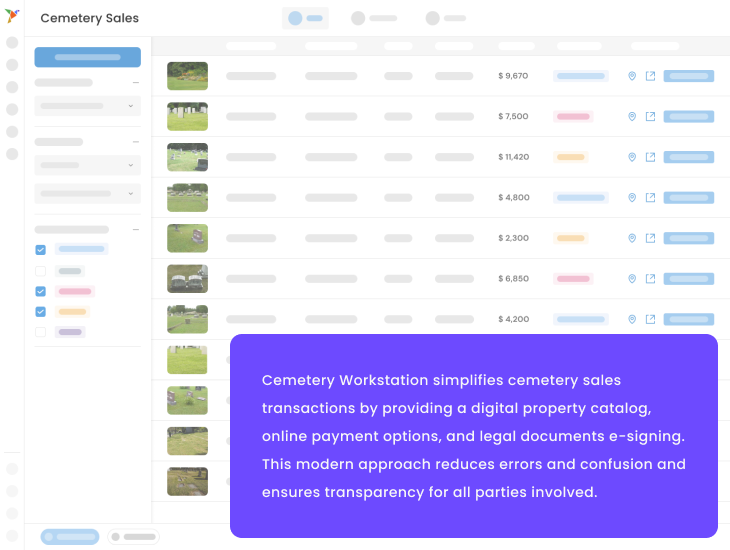Click the blue action button in $11,420 row
Viewport: 730px width, 550px height.
click(689, 157)
